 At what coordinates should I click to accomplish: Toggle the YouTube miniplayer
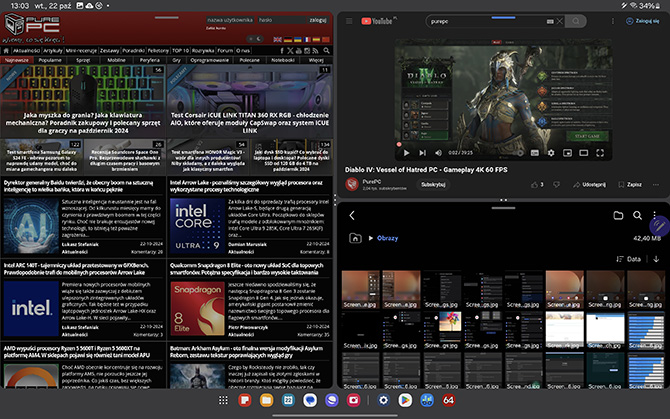pos(567,153)
